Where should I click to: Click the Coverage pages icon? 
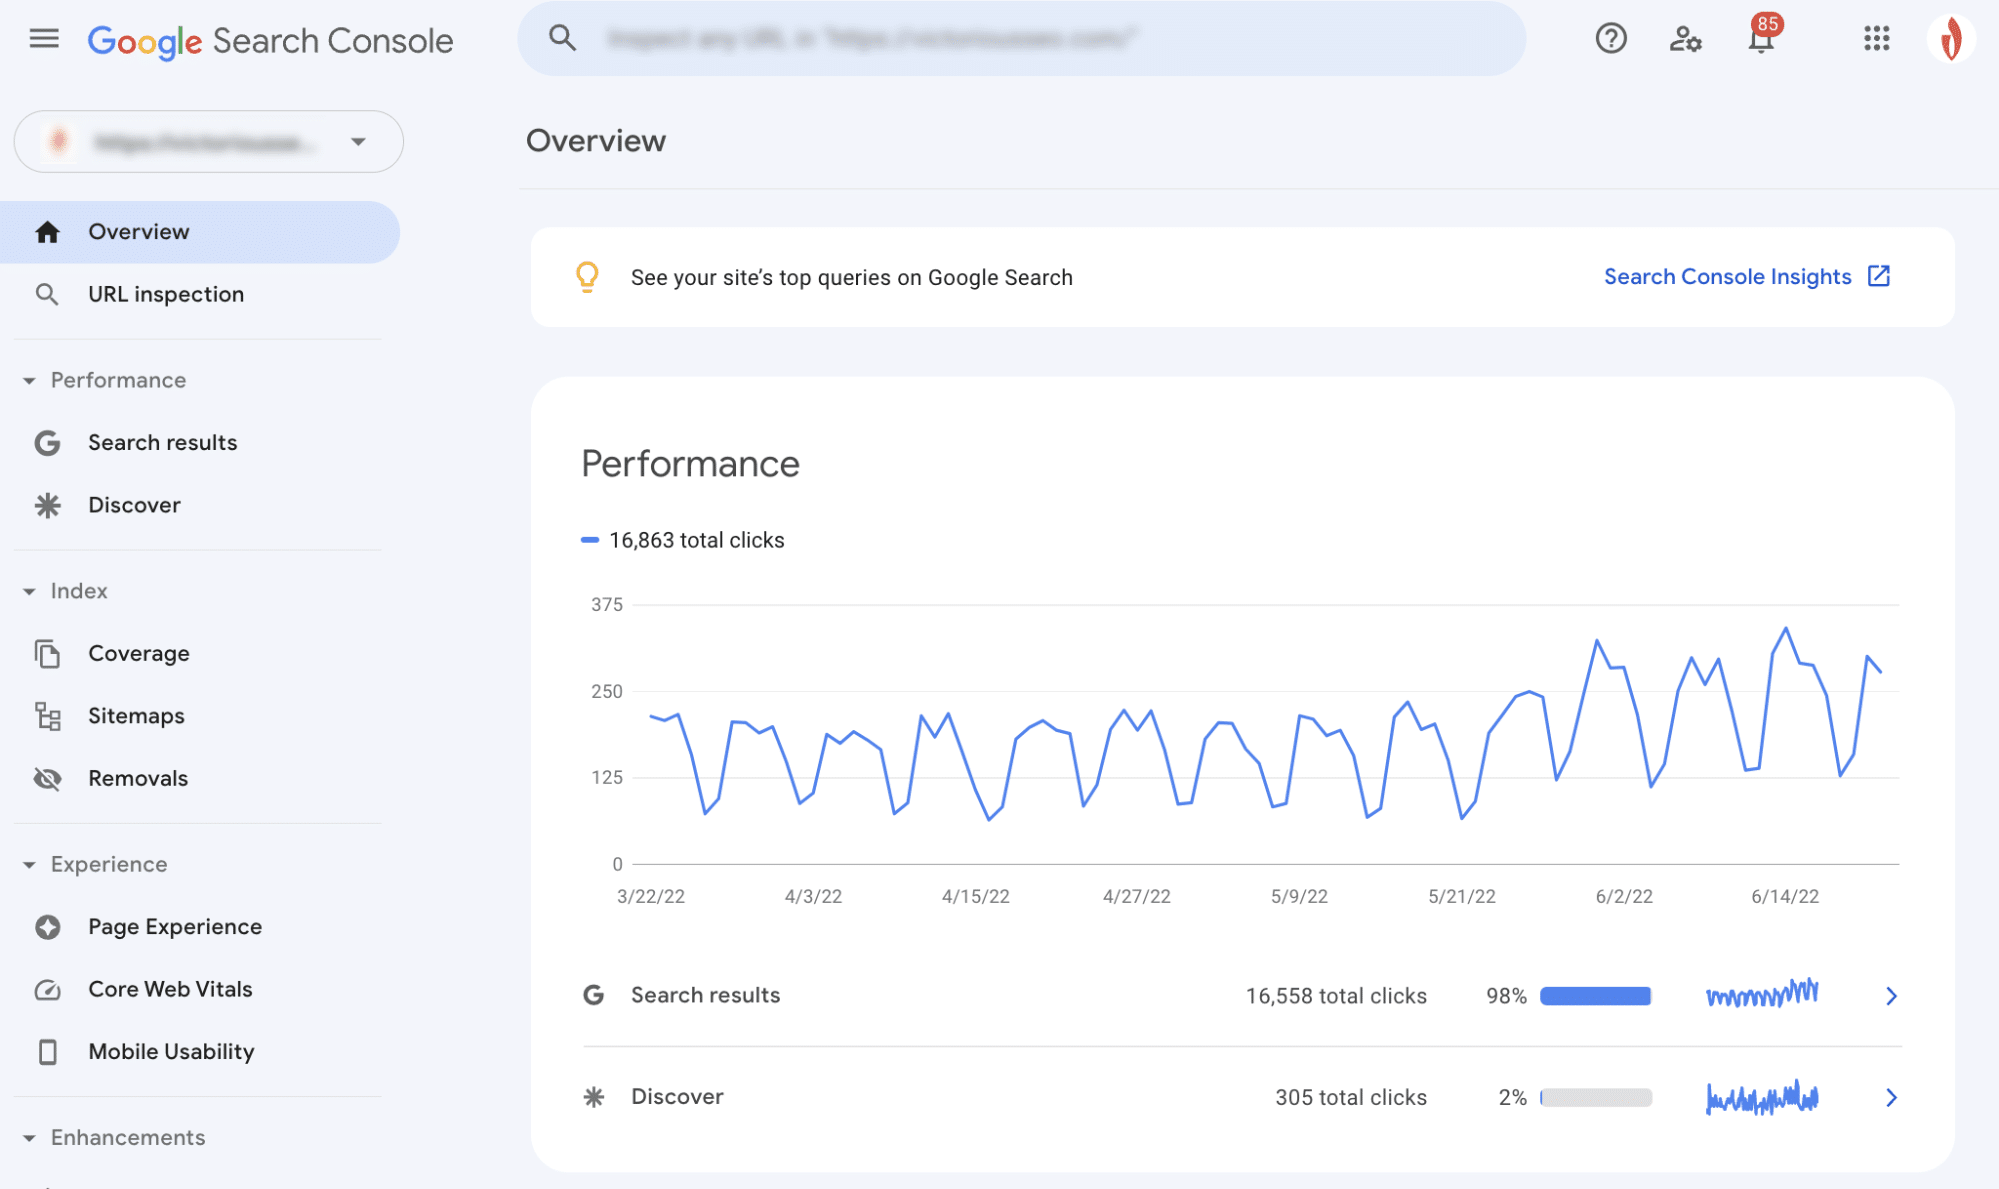coord(47,653)
